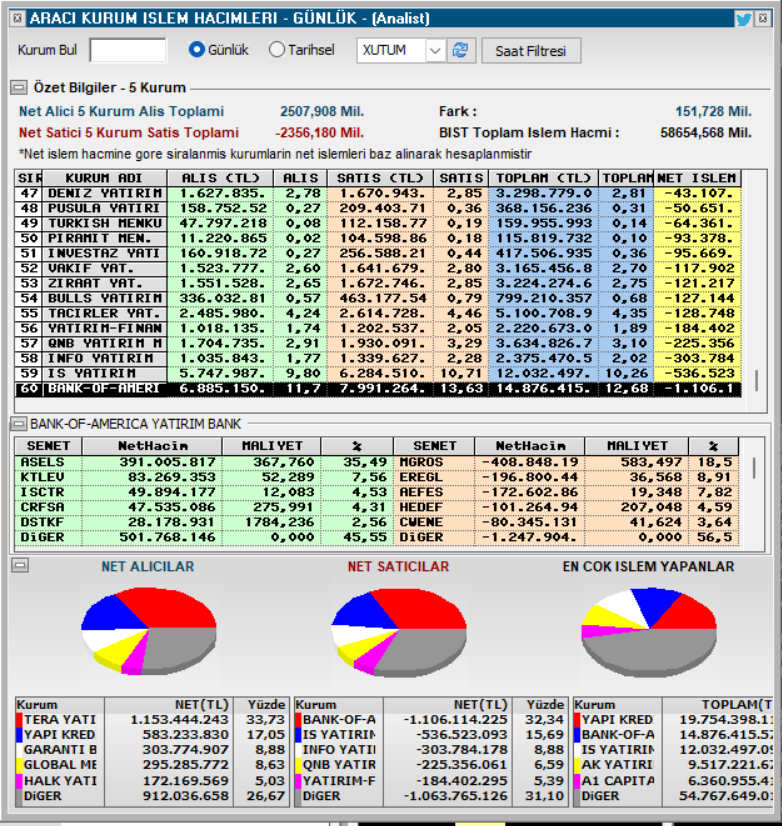
Task: Click the pin icon at title bar left
Action: tap(17, 18)
